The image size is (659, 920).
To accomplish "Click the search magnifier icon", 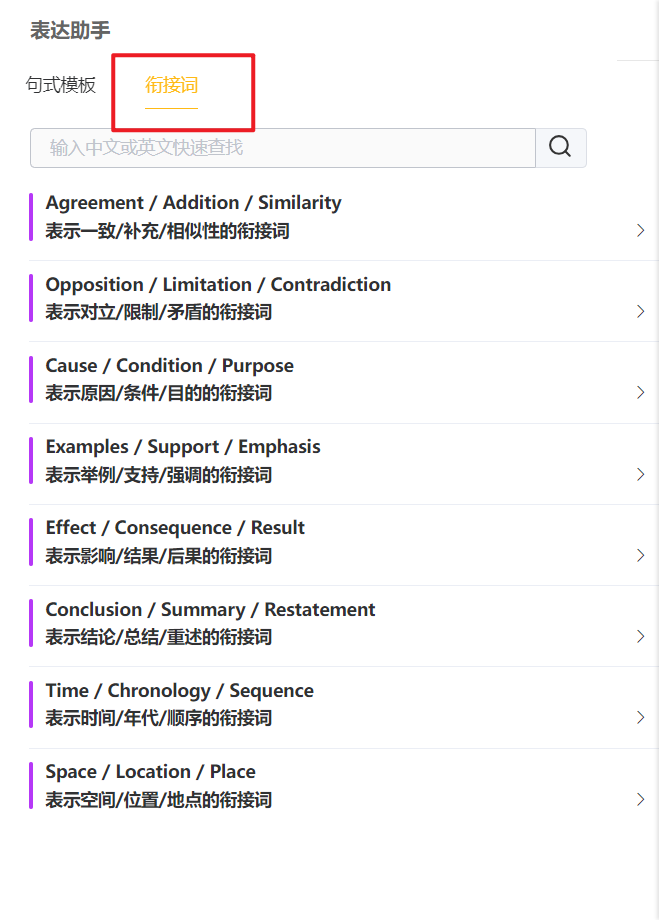I will (x=560, y=148).
